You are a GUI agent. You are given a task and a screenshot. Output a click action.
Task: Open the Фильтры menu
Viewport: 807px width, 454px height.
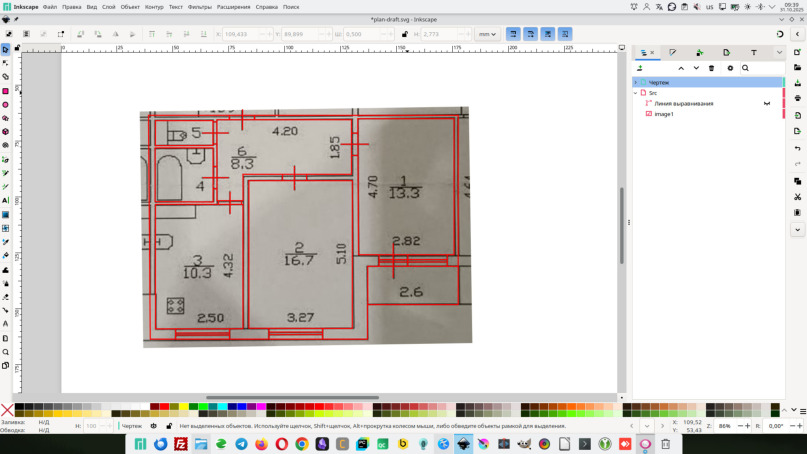(x=200, y=7)
